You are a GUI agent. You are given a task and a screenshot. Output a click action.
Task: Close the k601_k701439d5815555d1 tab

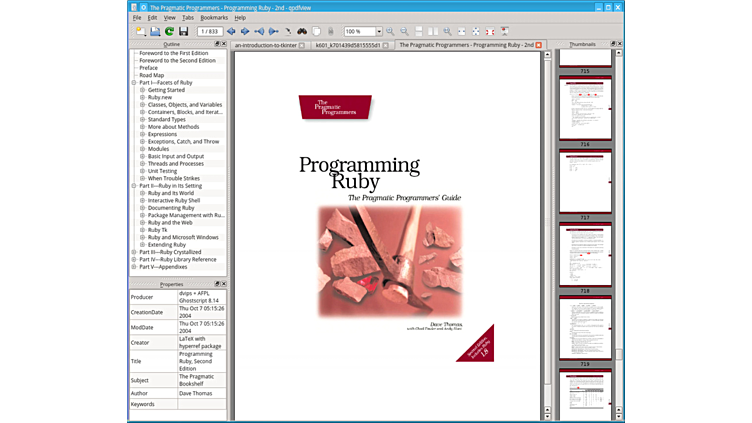pyautogui.click(x=386, y=46)
